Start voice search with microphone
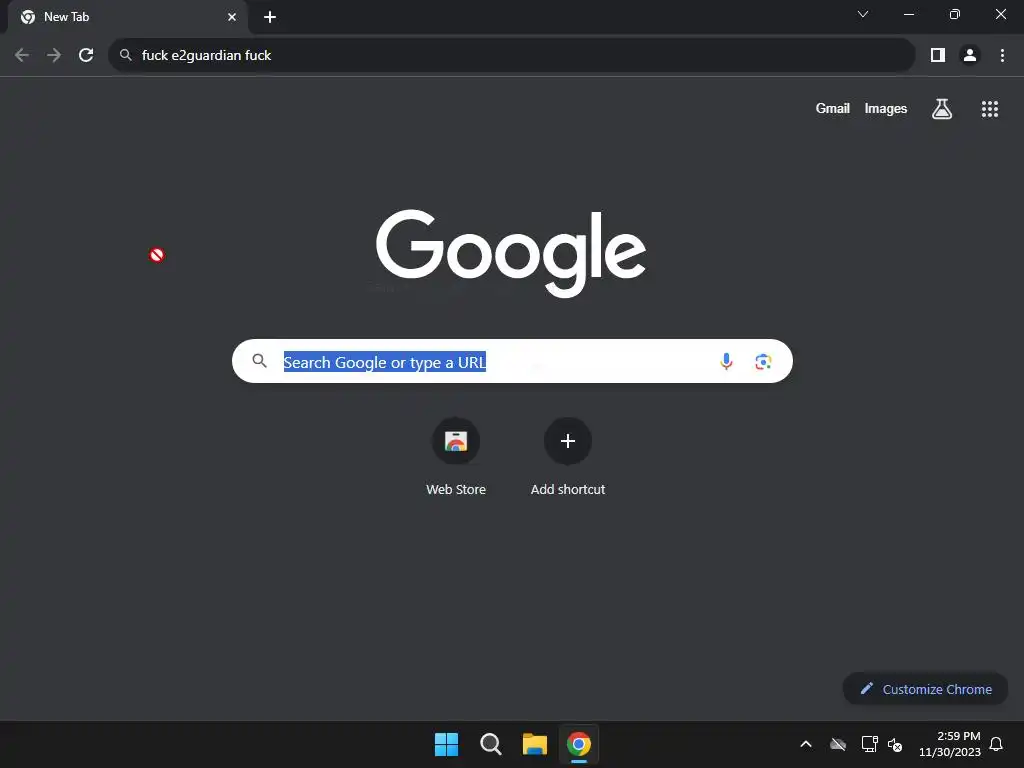Screen dimensions: 1024x768 726,361
